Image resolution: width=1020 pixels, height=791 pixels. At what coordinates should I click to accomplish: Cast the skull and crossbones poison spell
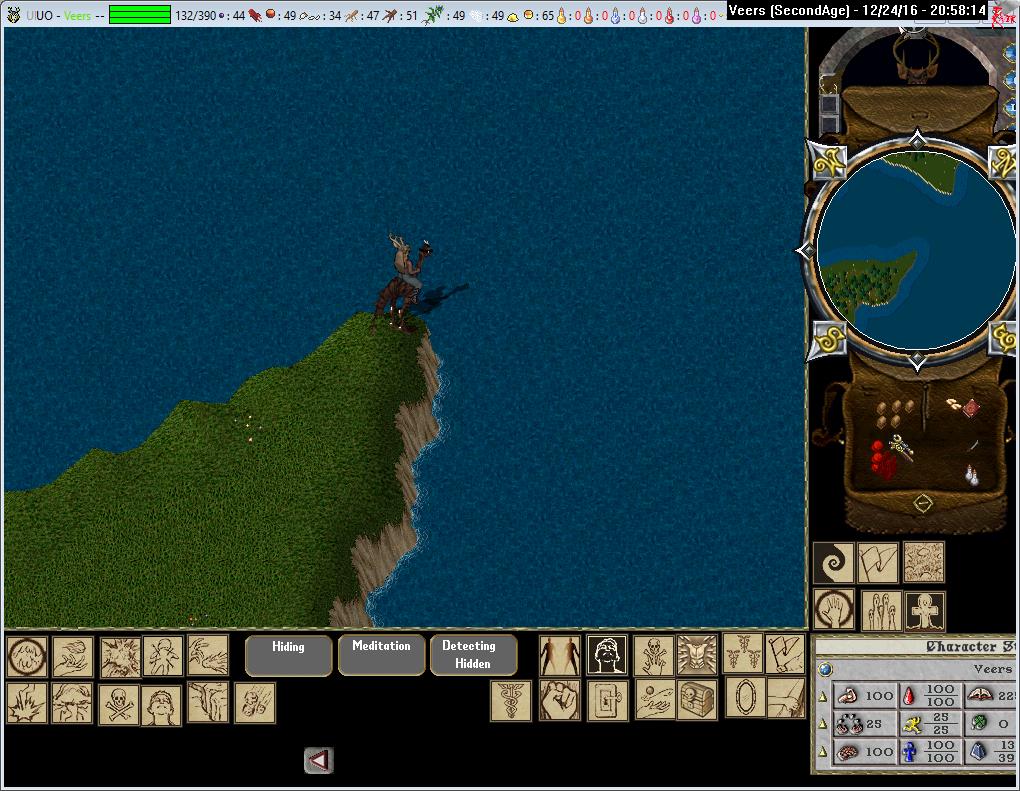click(x=118, y=704)
